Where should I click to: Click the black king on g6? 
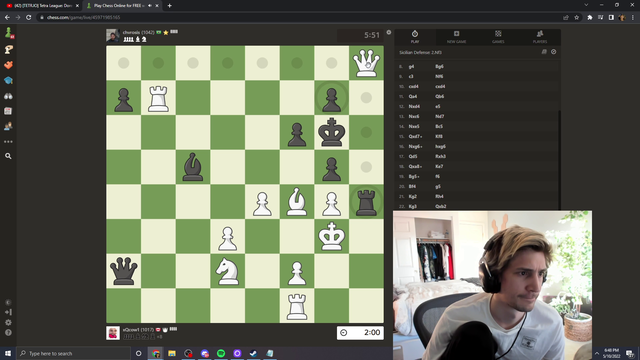coord(331,132)
